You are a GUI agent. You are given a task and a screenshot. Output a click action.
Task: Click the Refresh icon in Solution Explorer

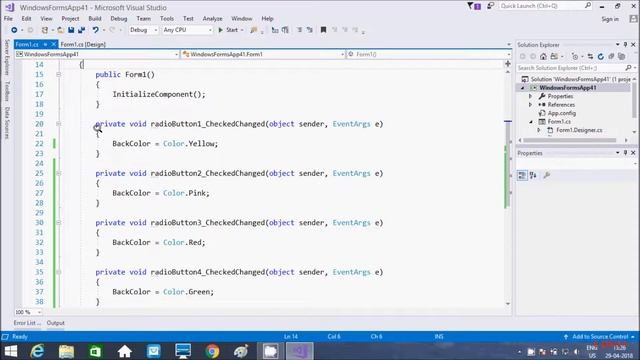coord(600,56)
